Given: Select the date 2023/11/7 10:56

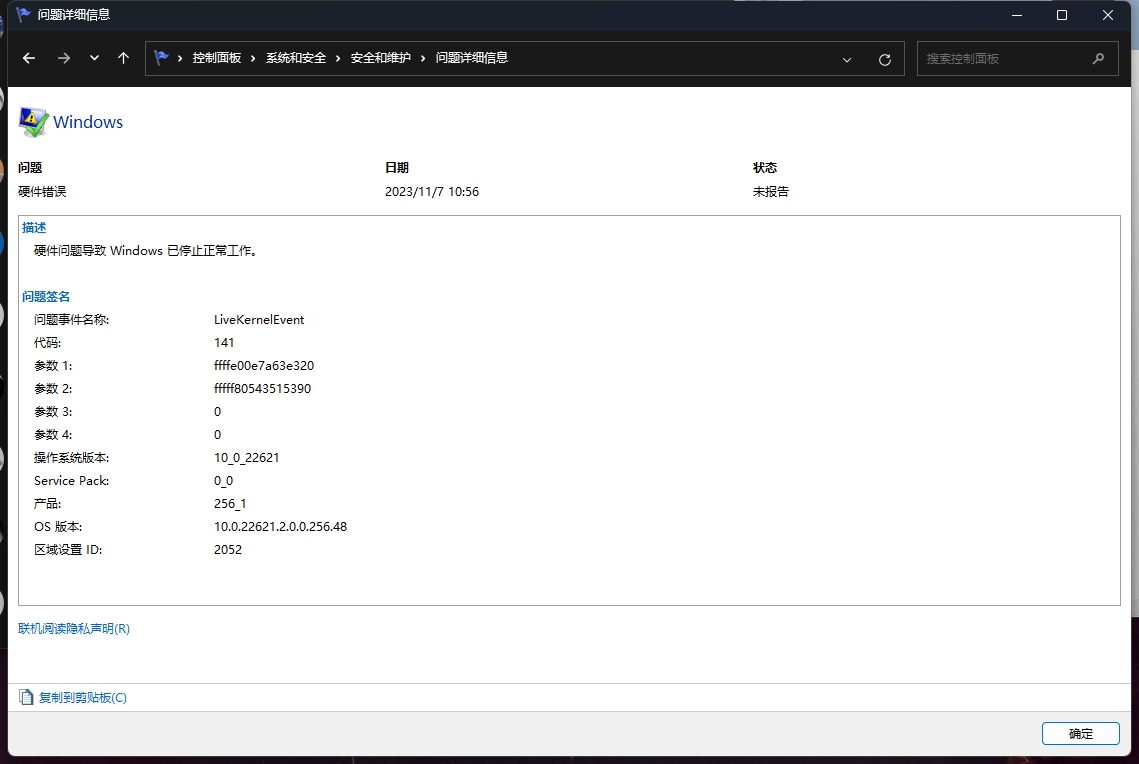Looking at the screenshot, I should pos(432,192).
